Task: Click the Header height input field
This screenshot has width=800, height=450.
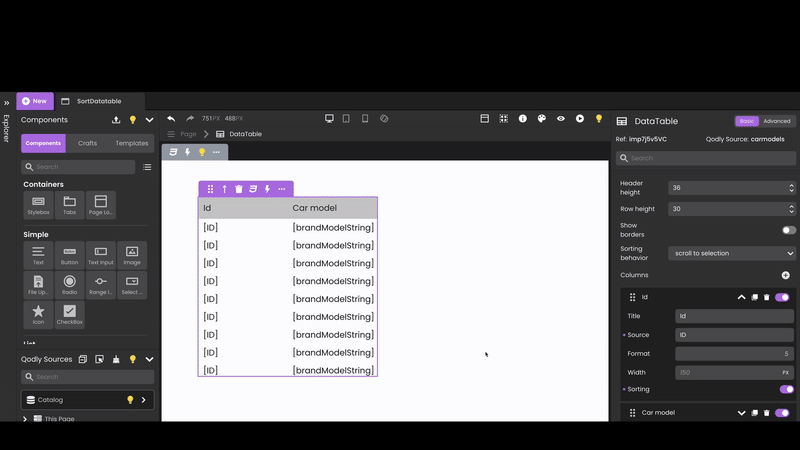Action: click(x=732, y=187)
